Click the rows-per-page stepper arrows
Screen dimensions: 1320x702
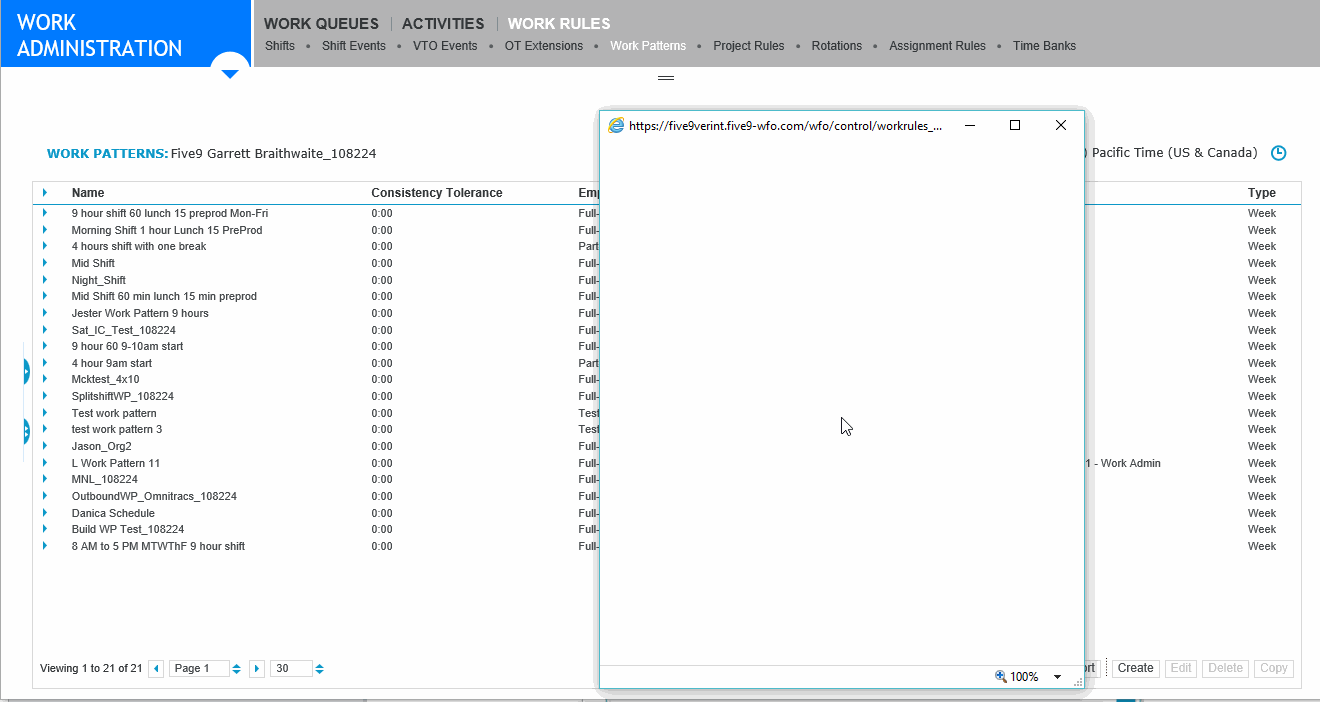[319, 668]
